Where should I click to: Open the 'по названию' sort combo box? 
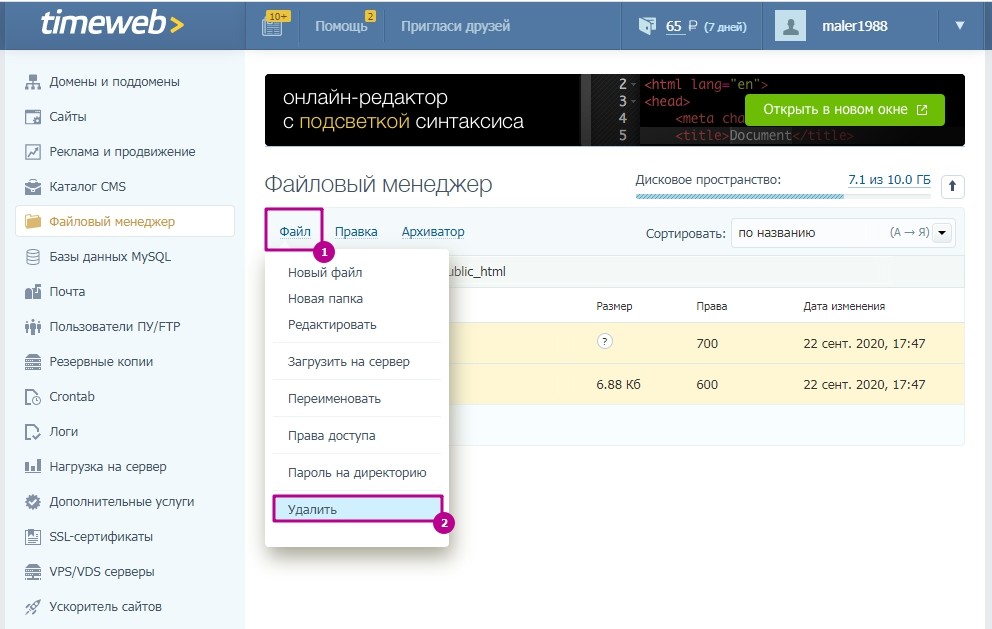(x=843, y=233)
